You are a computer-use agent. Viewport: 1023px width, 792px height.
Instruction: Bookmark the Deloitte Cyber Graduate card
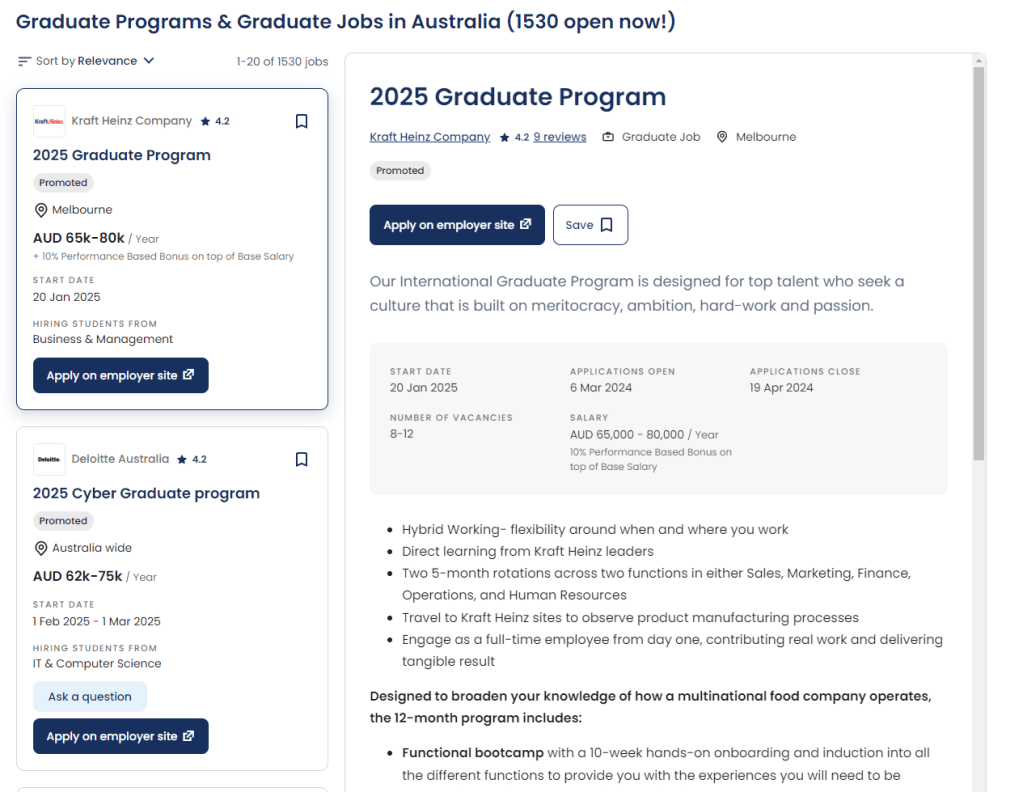click(301, 459)
